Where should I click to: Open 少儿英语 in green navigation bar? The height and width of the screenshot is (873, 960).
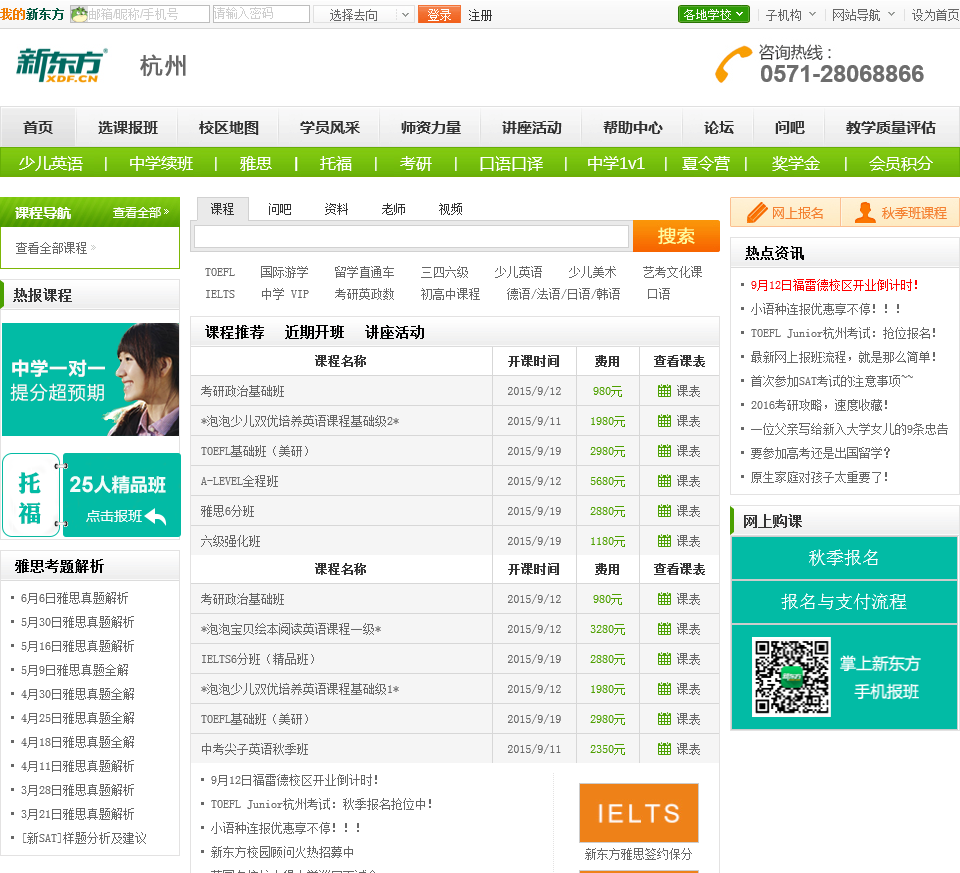click(x=51, y=163)
